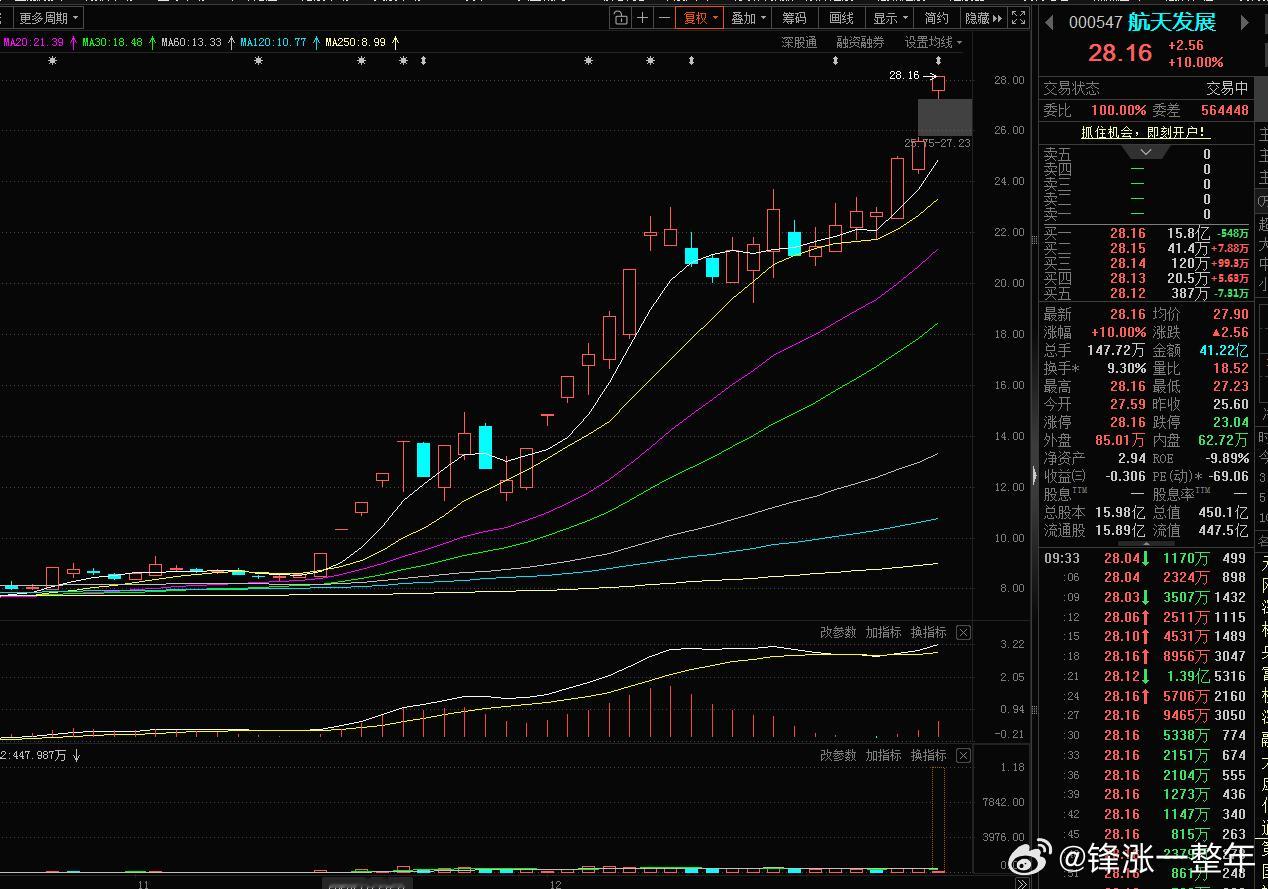
Task: Click the trade tick with volume 1.39亿
Action: 1145,676
